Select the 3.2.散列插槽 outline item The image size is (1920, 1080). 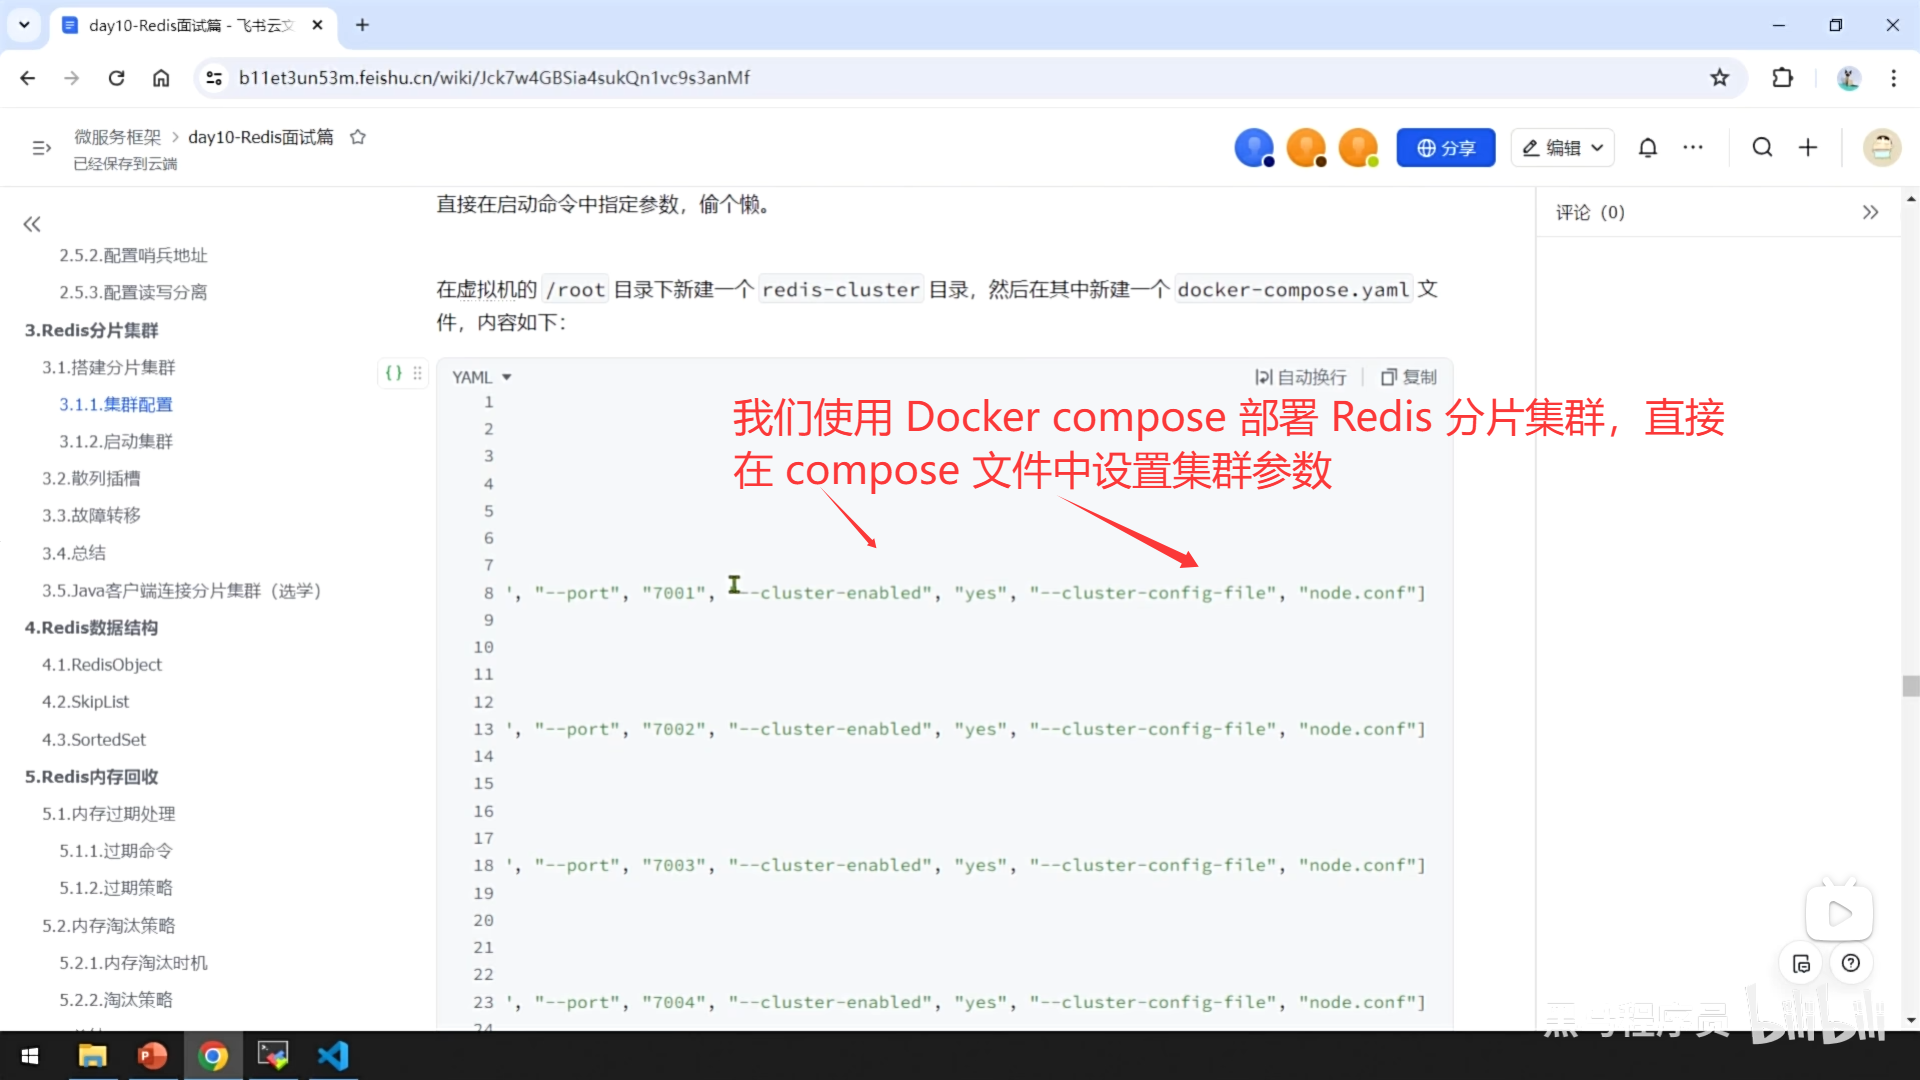click(91, 478)
